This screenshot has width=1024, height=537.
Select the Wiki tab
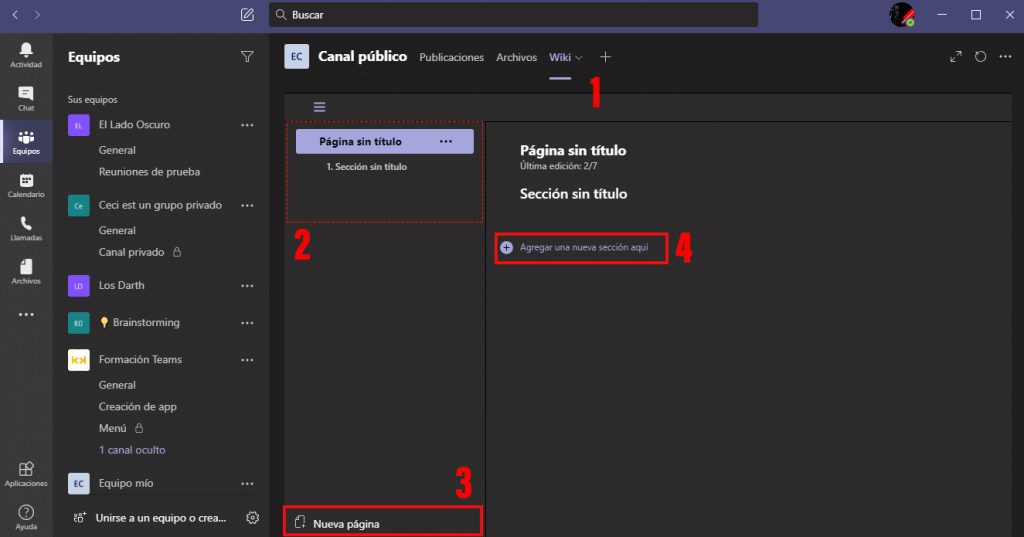pos(560,57)
